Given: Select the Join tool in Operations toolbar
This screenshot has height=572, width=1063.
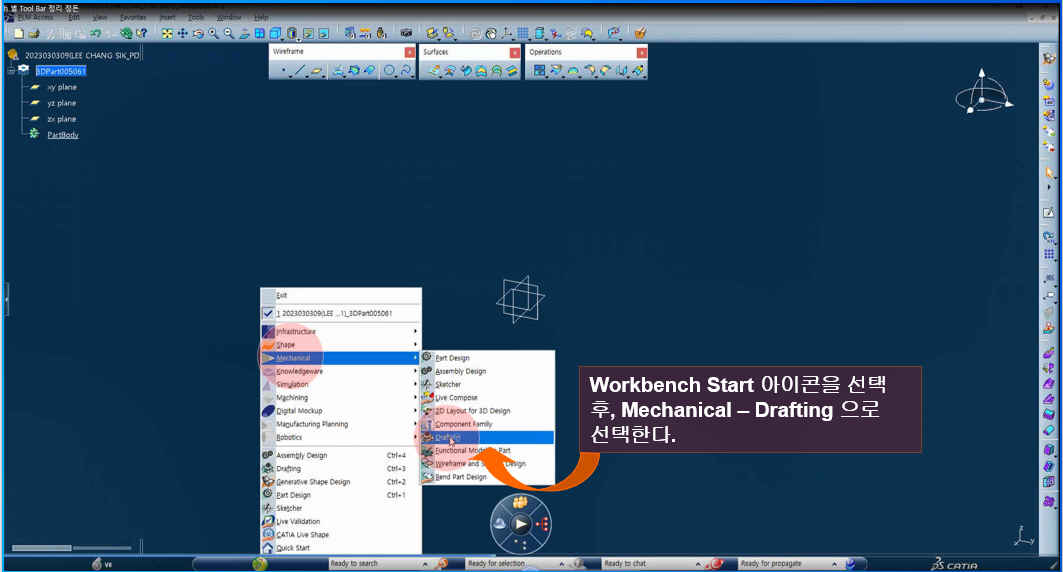Looking at the screenshot, I should [538, 70].
